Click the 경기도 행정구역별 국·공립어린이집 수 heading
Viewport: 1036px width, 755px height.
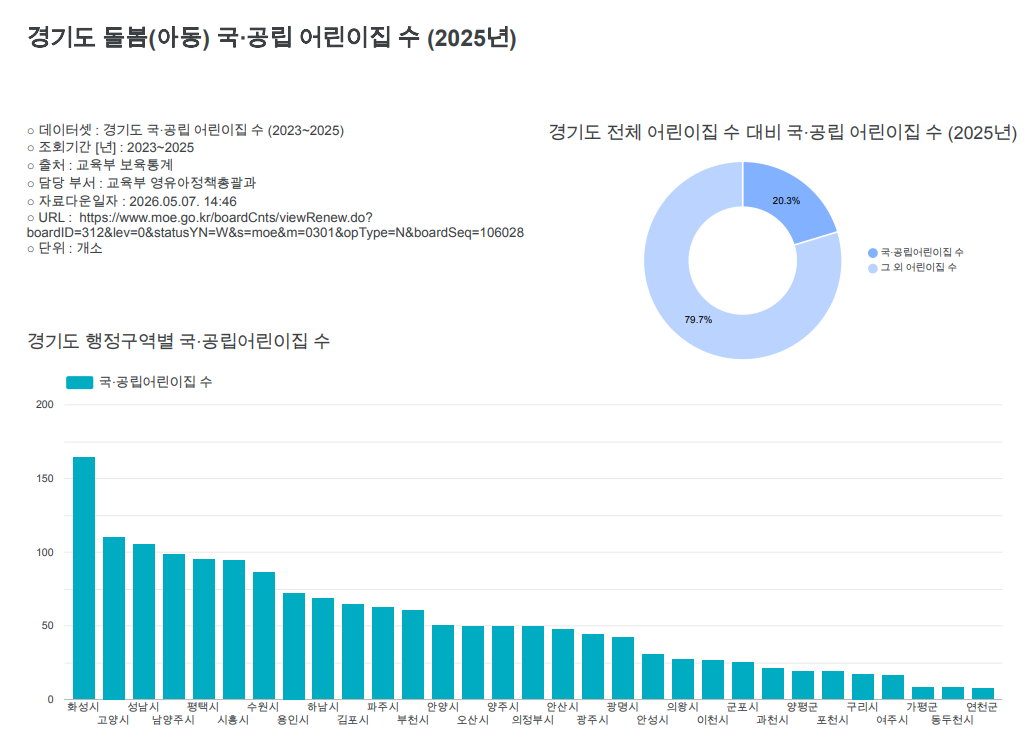[178, 341]
